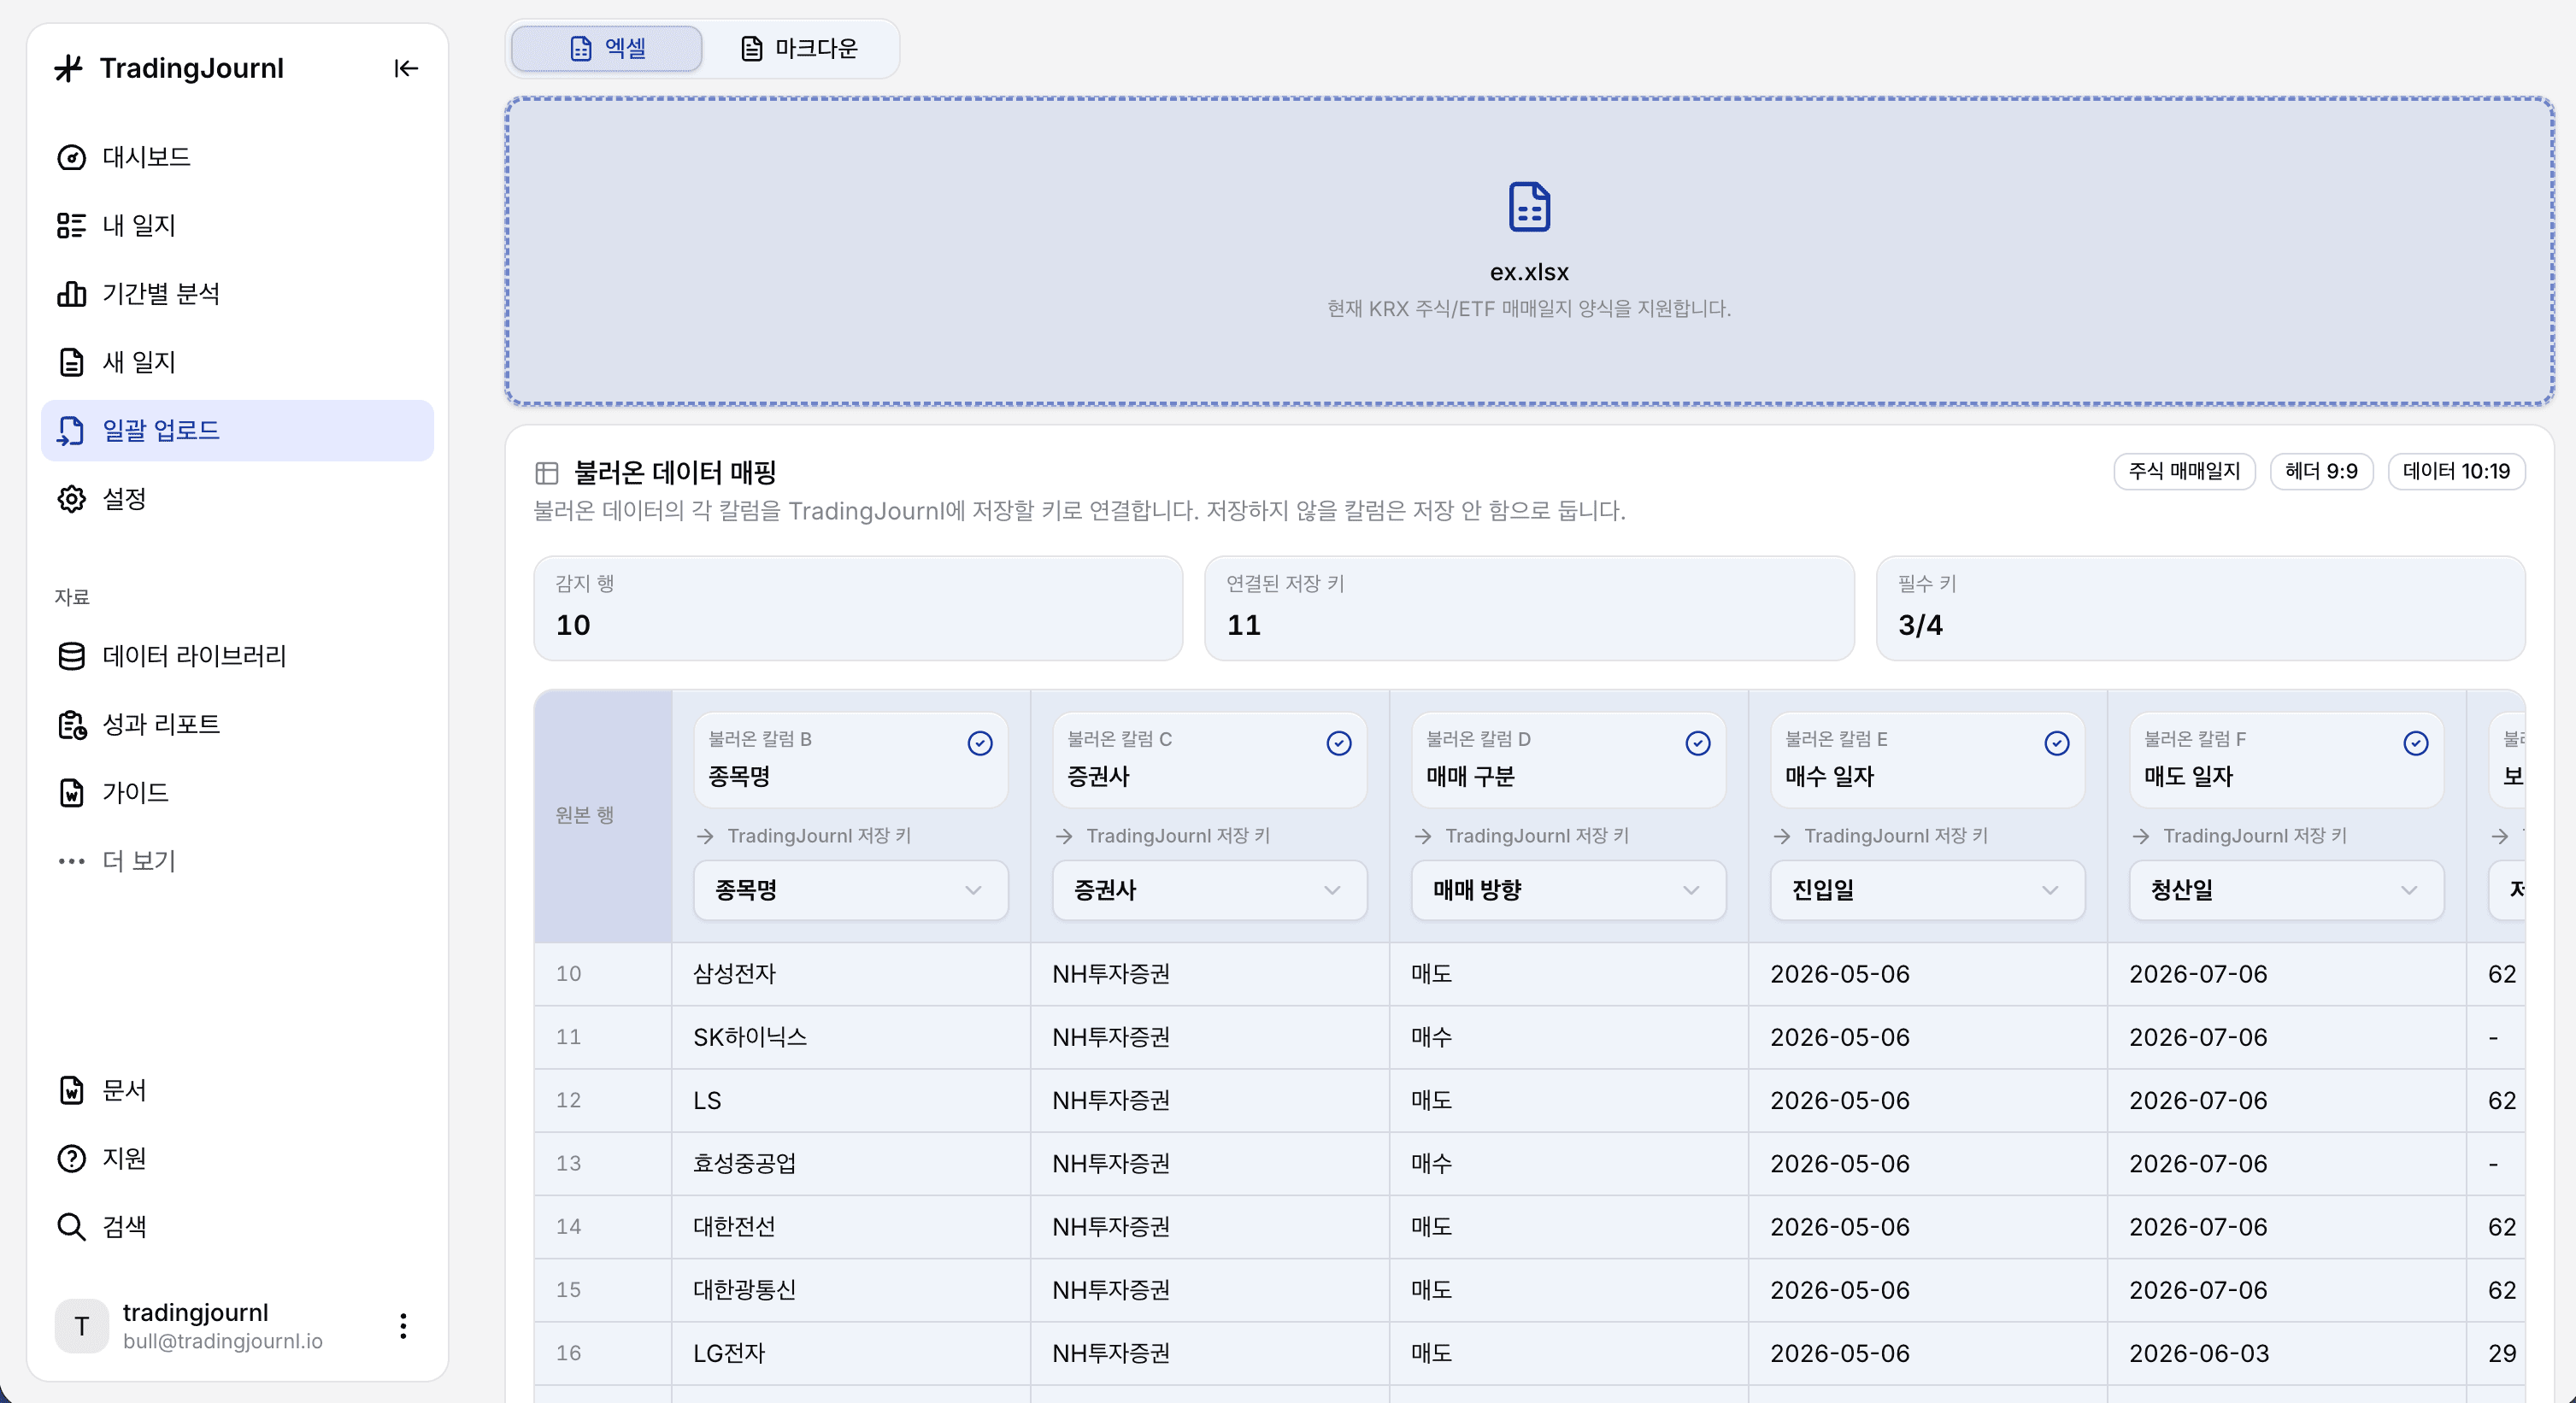
Task: Open the 가이드 file icon
Action: click(x=71, y=792)
